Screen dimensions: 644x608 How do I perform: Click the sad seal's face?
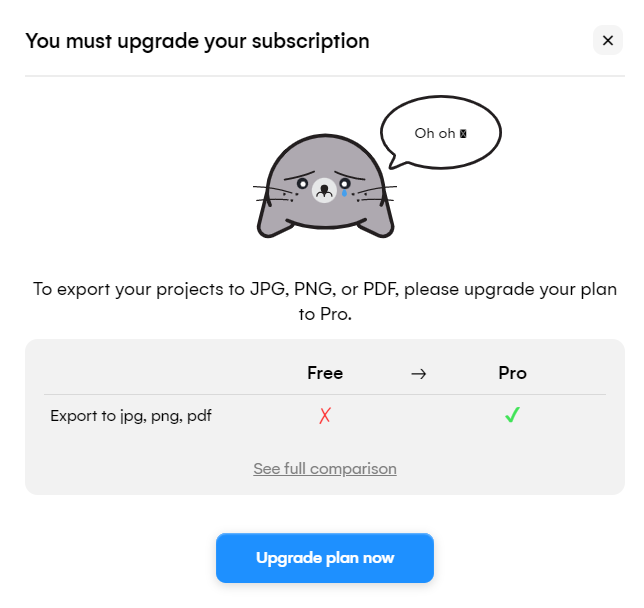tap(325, 187)
